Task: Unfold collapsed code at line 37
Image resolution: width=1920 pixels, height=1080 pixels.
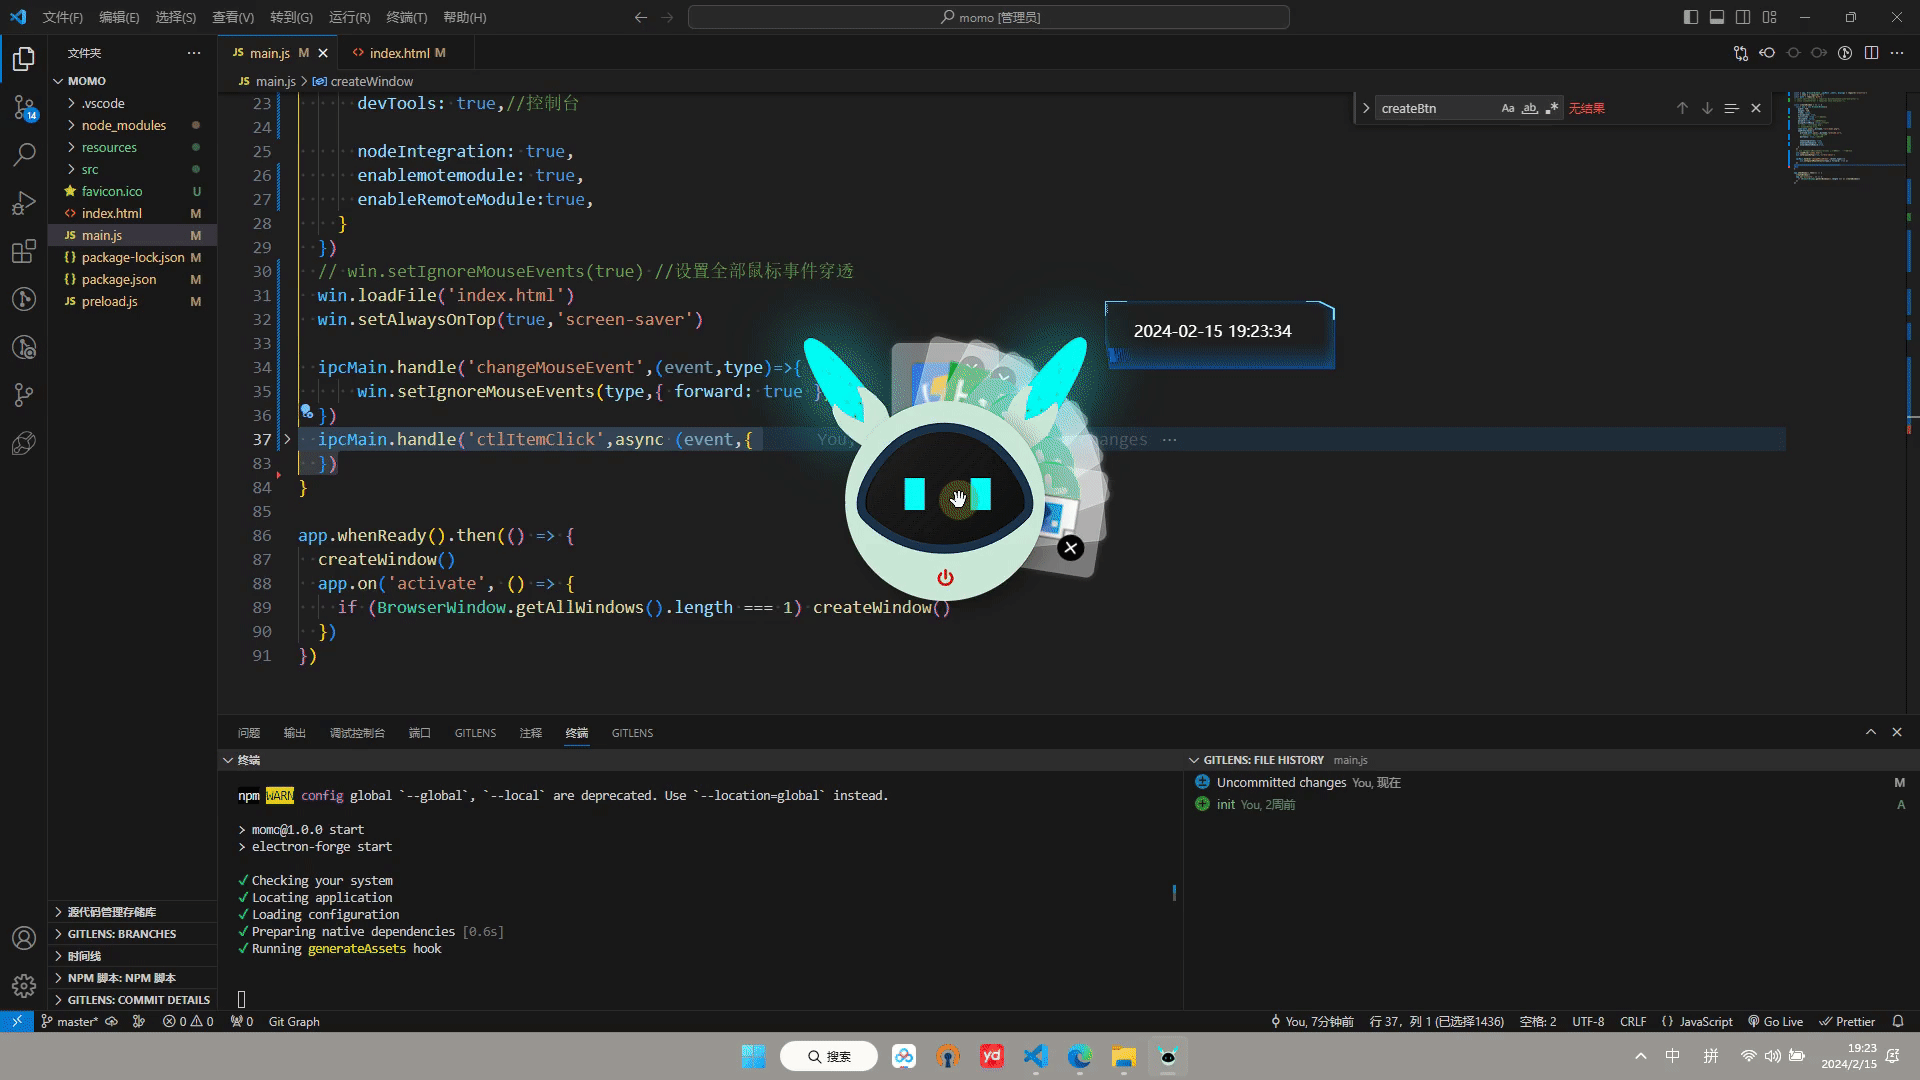Action: pos(287,439)
